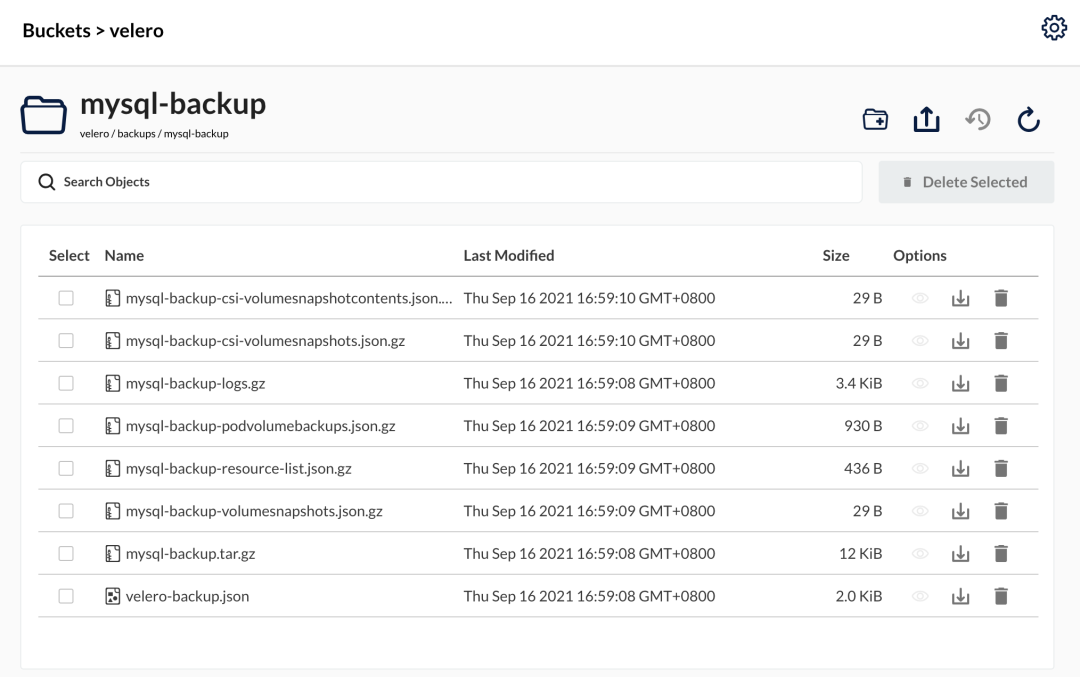Click the 3.4 KiB size value
Screen dimensions: 1080x677
pyautogui.click(x=859, y=384)
